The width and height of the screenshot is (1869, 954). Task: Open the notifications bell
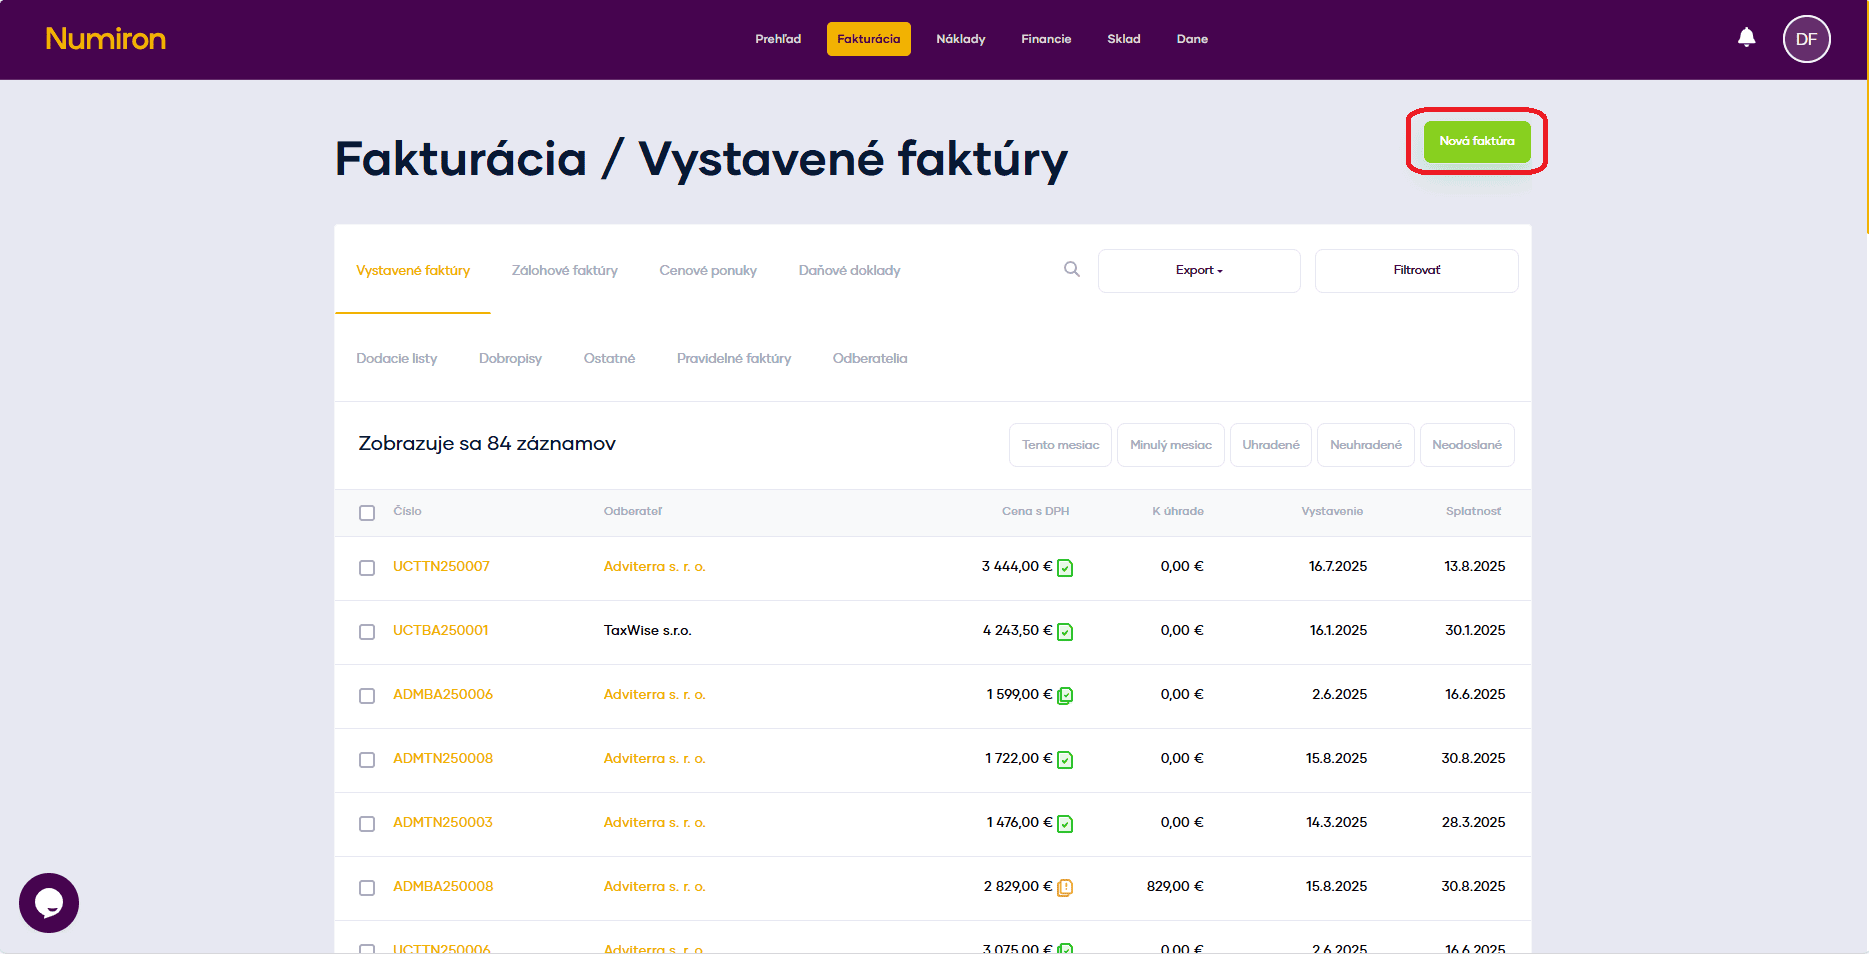click(1747, 37)
